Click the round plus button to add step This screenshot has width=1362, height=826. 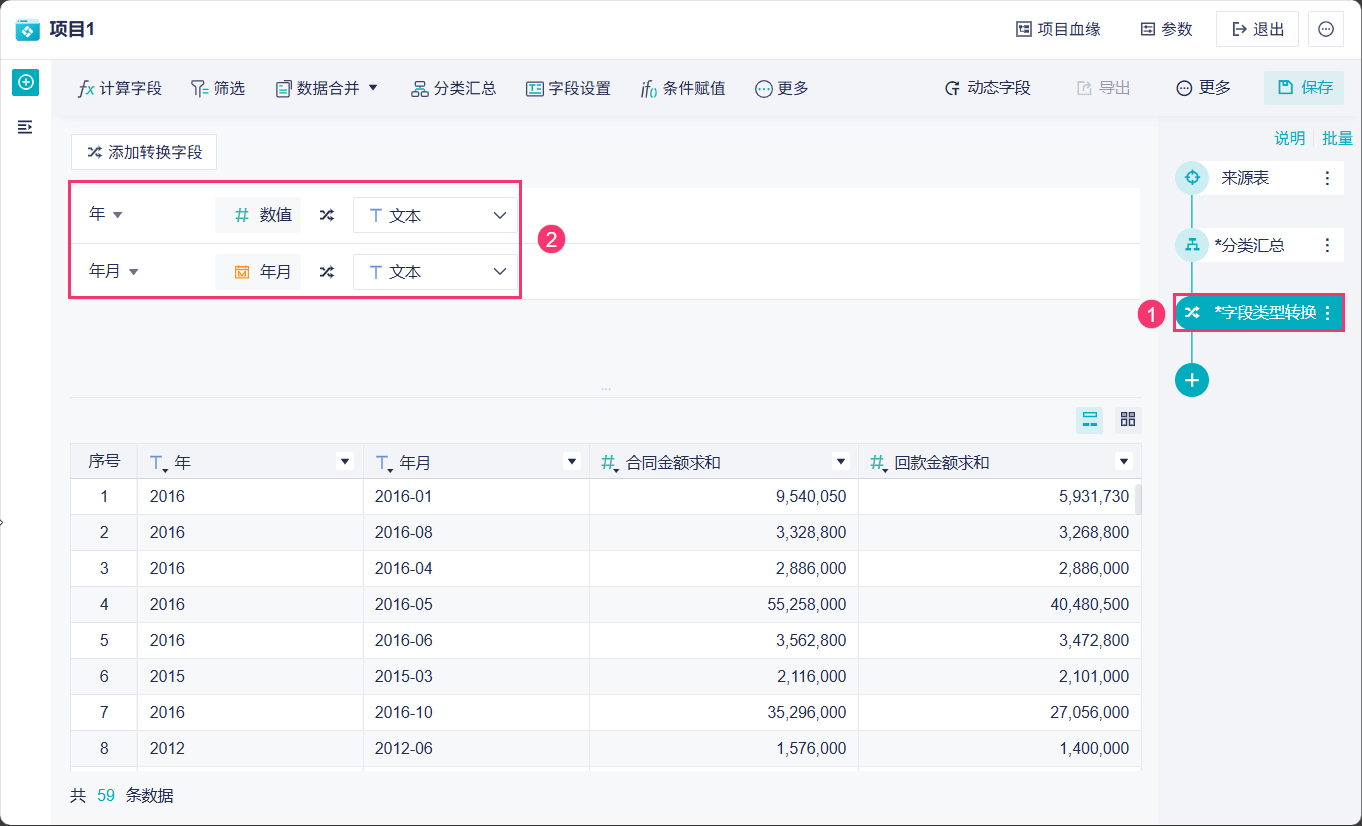pyautogui.click(x=1191, y=380)
